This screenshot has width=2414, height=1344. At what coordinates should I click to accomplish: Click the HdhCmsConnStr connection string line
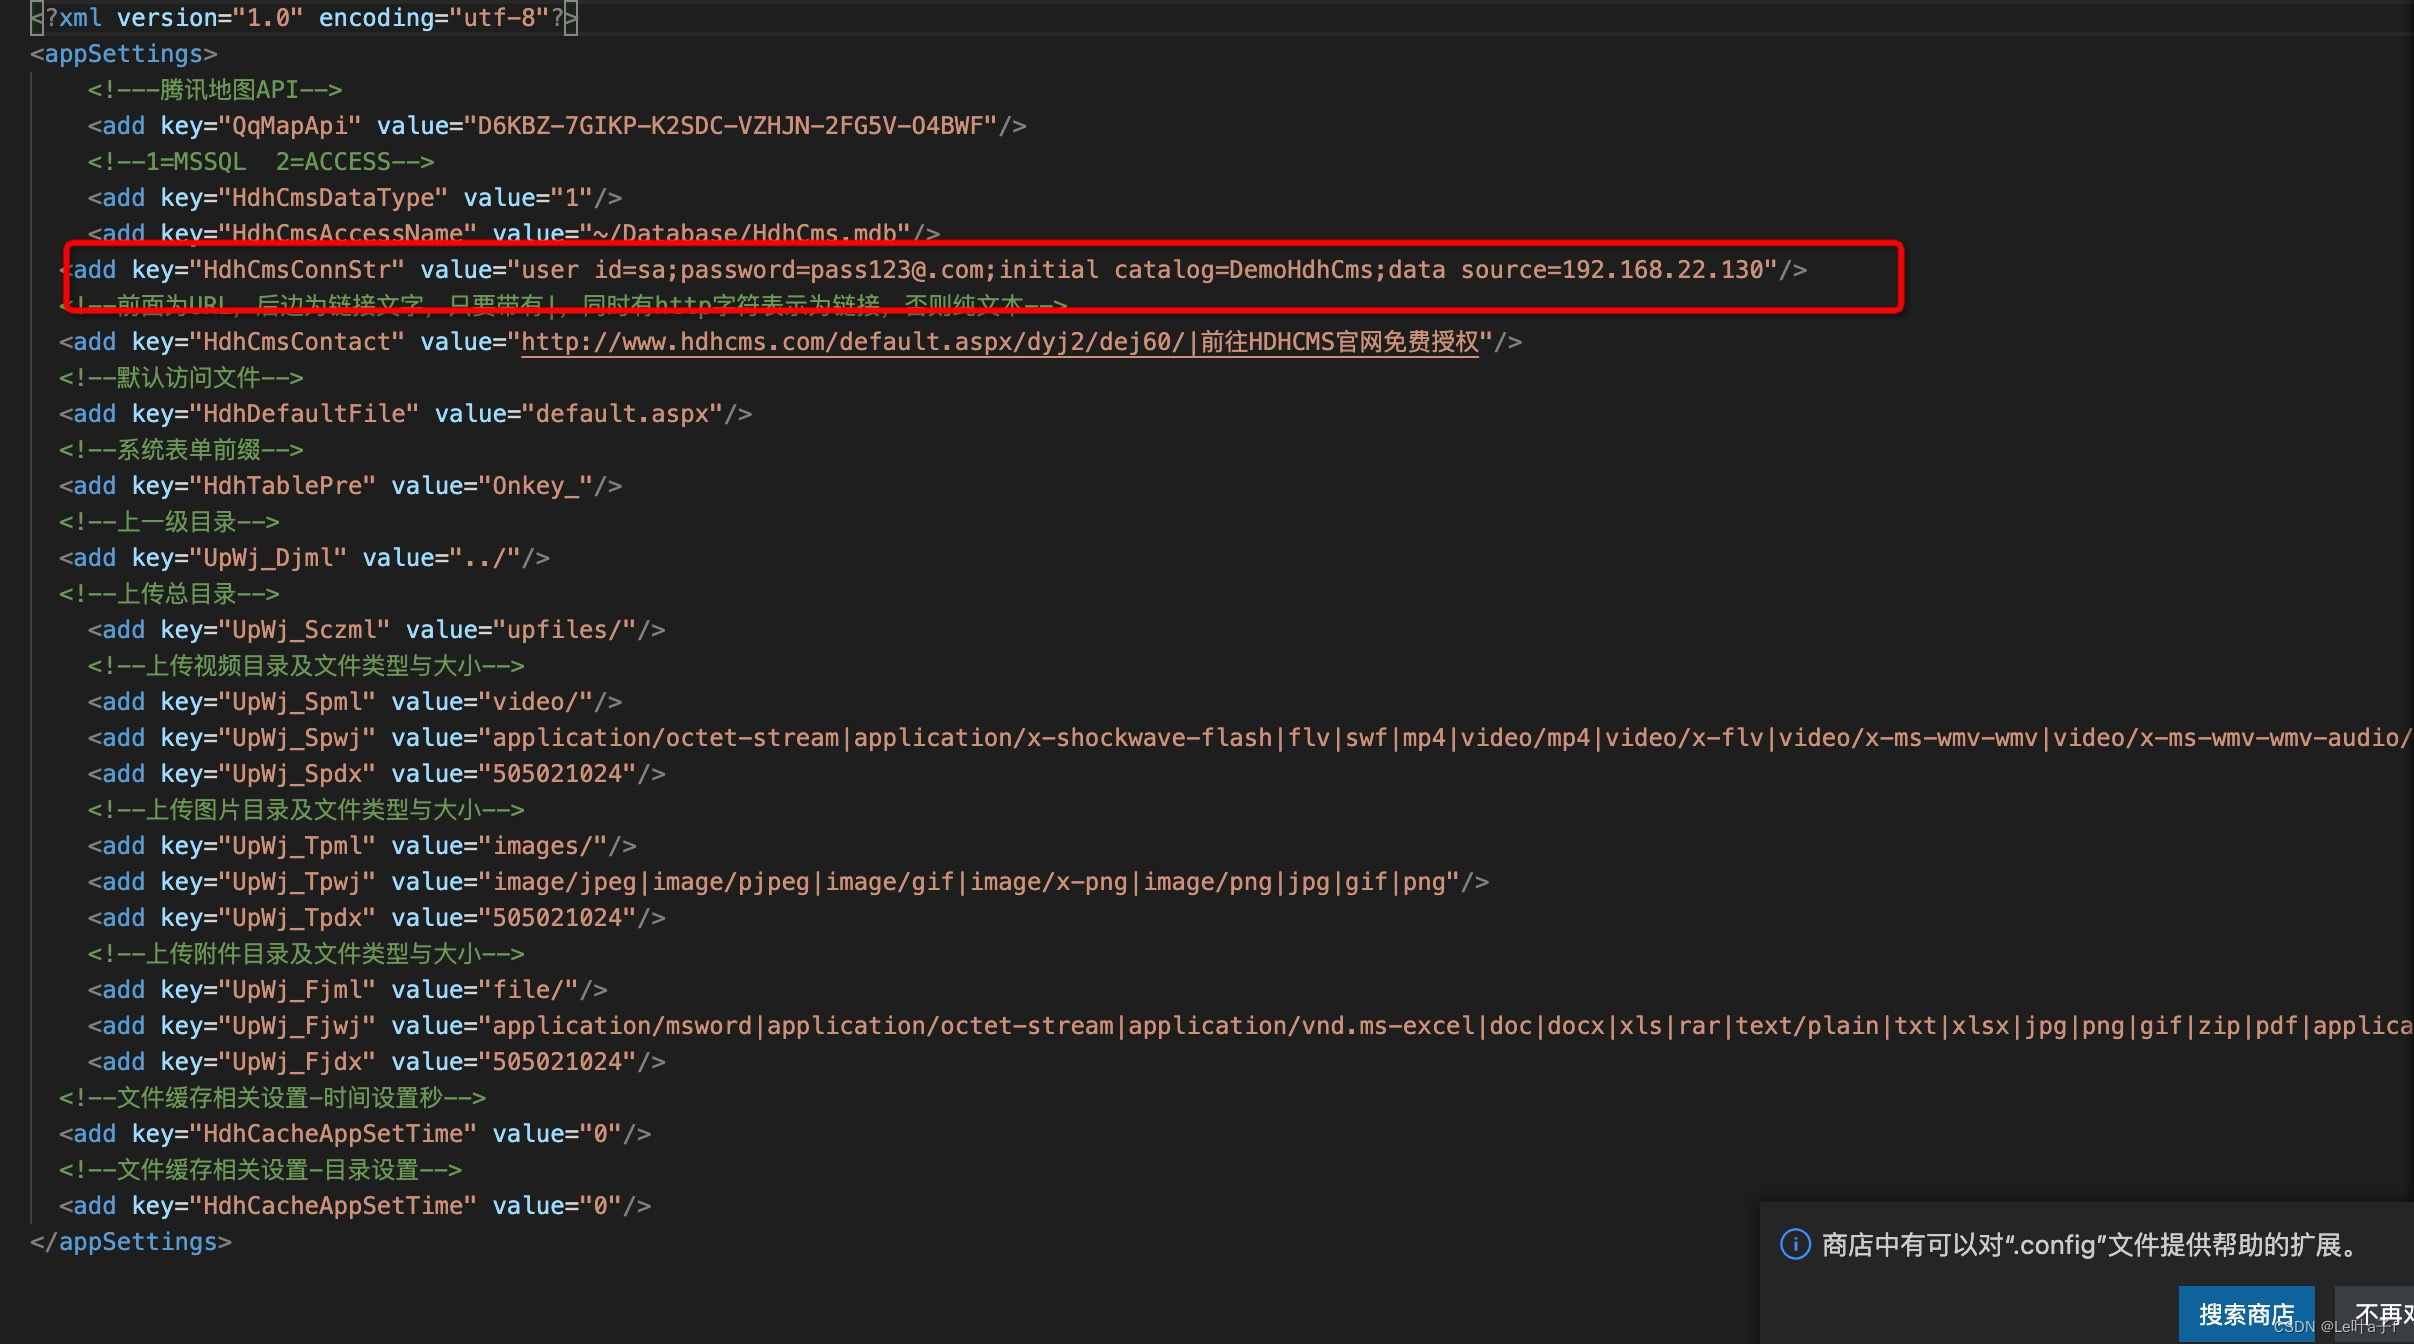933,270
